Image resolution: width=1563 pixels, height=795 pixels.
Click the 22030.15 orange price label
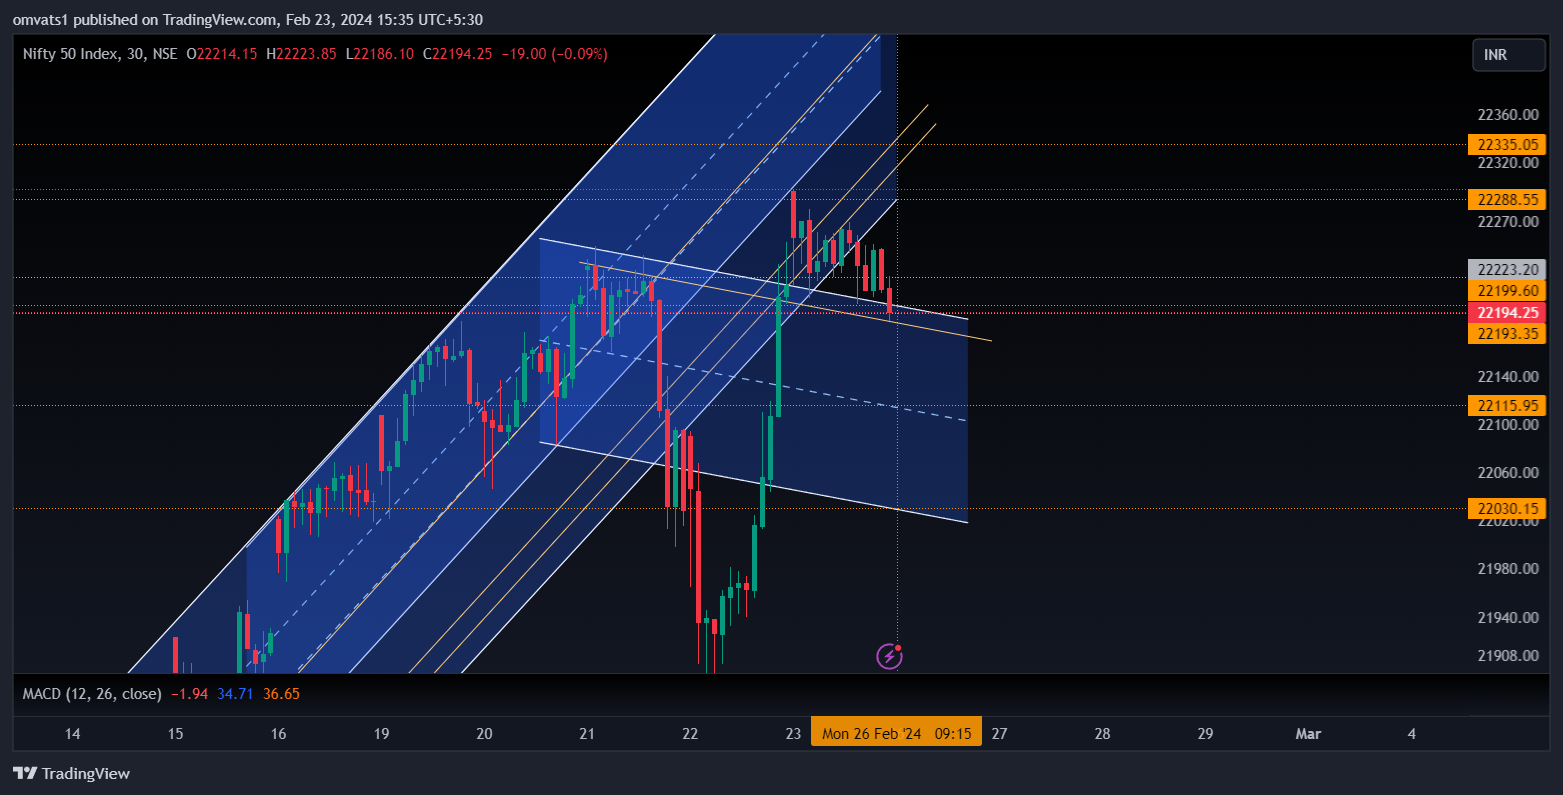coord(1507,509)
